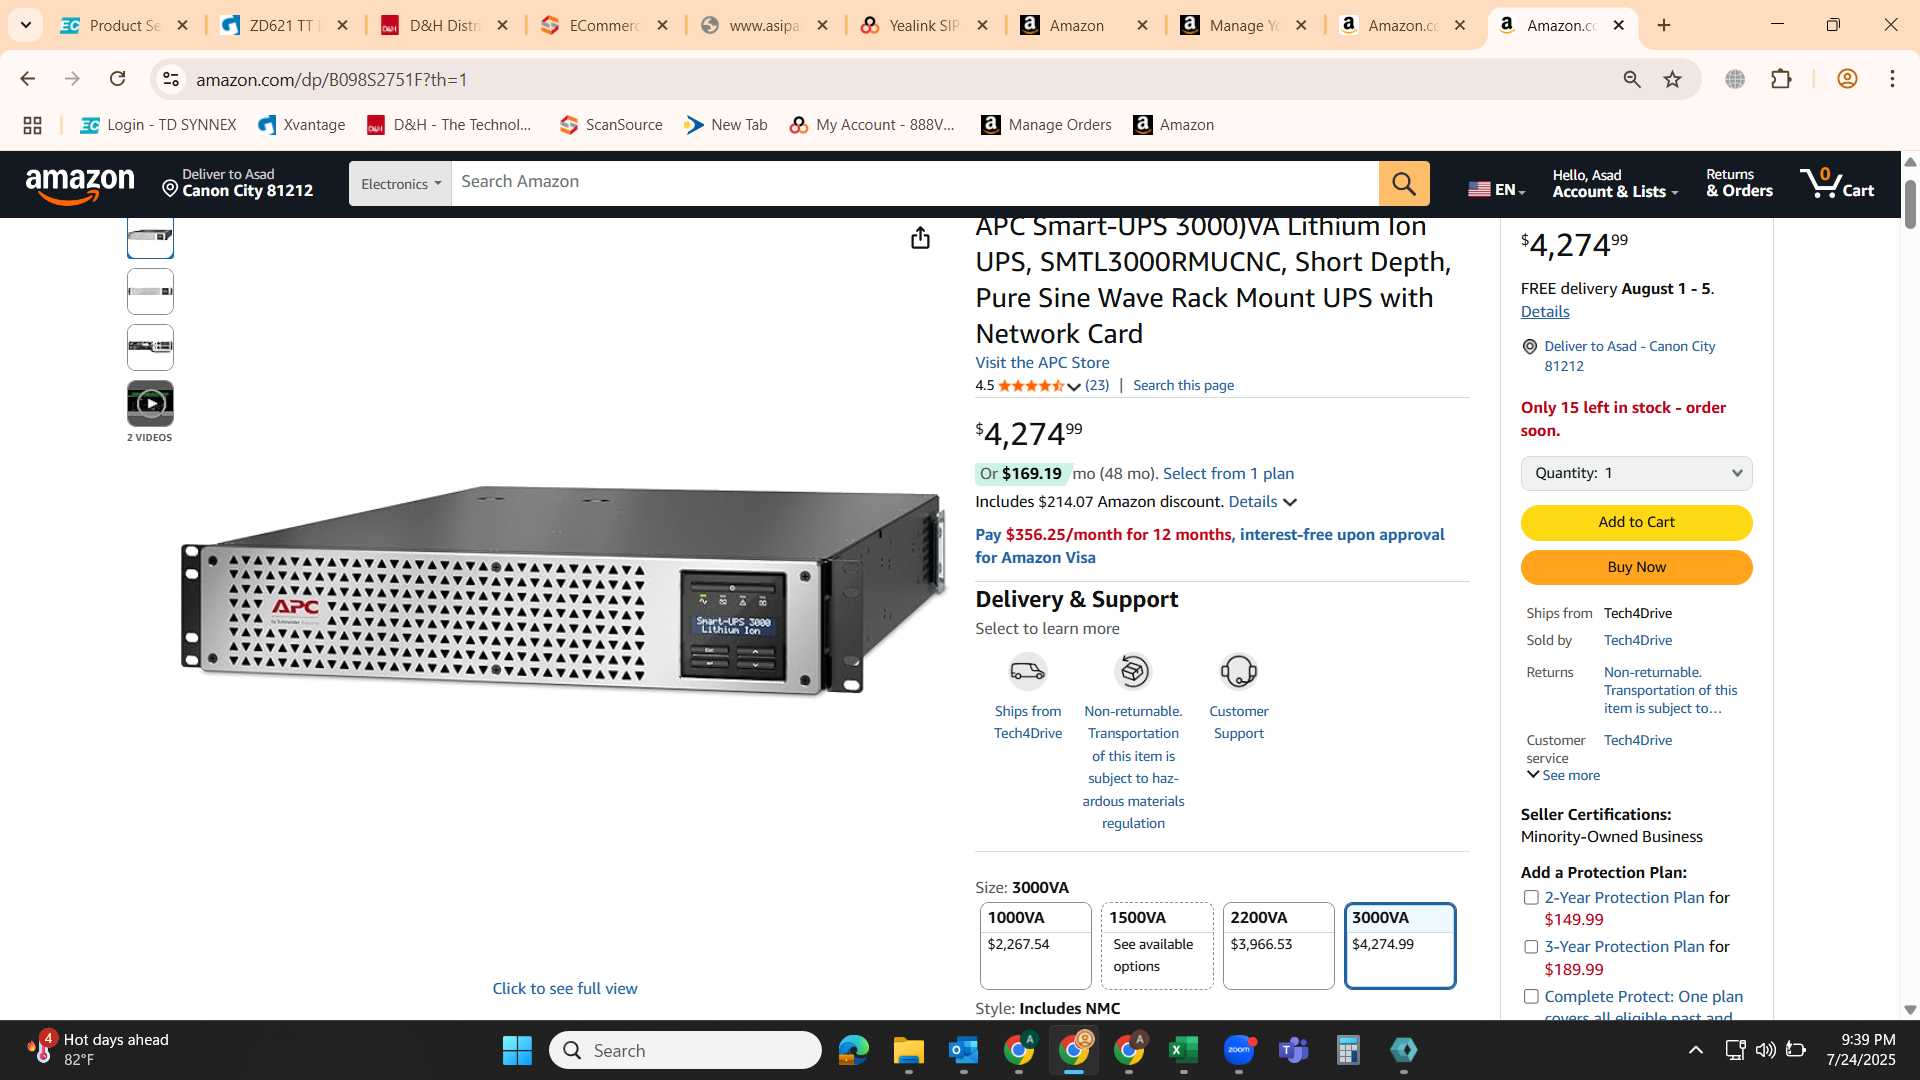Screen dimensions: 1920x1080
Task: Enable the Complete Protect plan checkbox
Action: point(1531,997)
